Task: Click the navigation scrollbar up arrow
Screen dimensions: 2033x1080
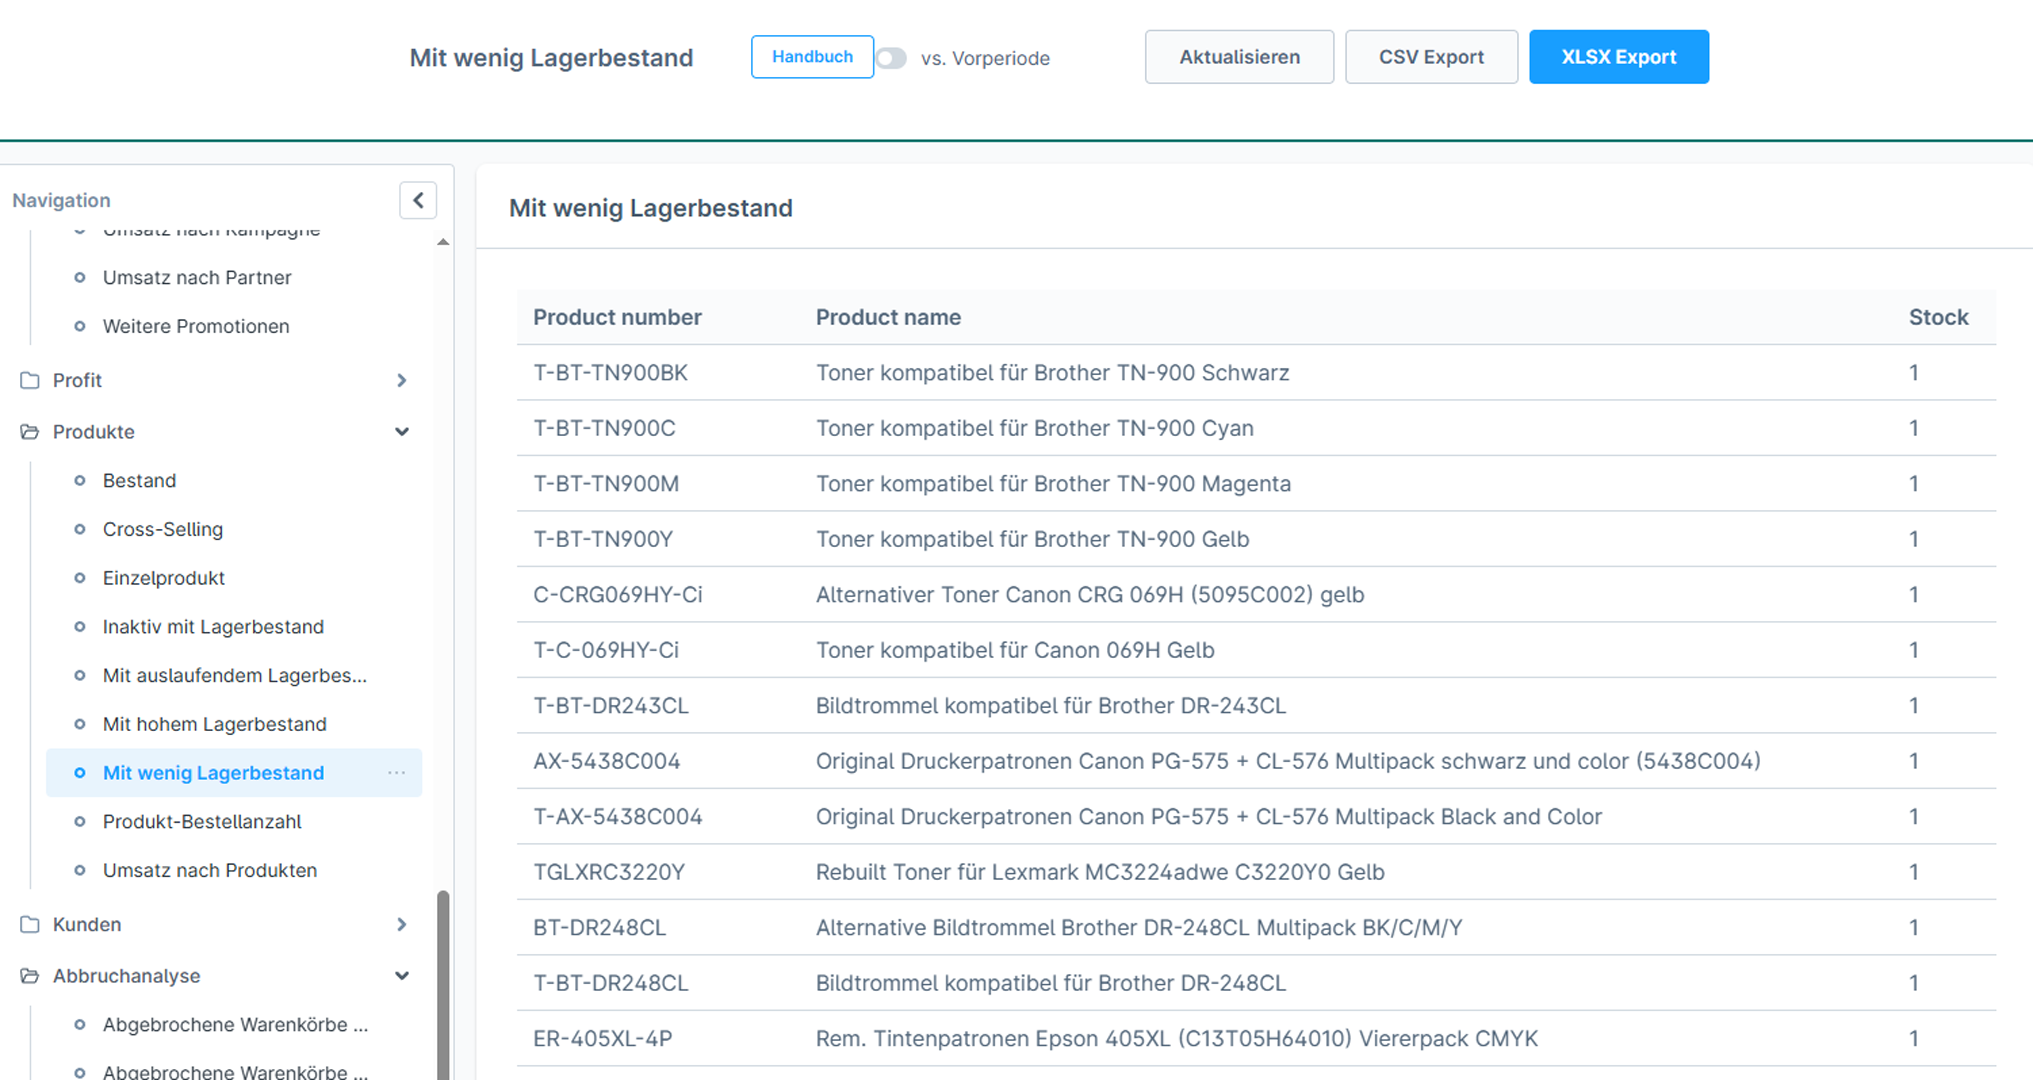Action: click(443, 242)
